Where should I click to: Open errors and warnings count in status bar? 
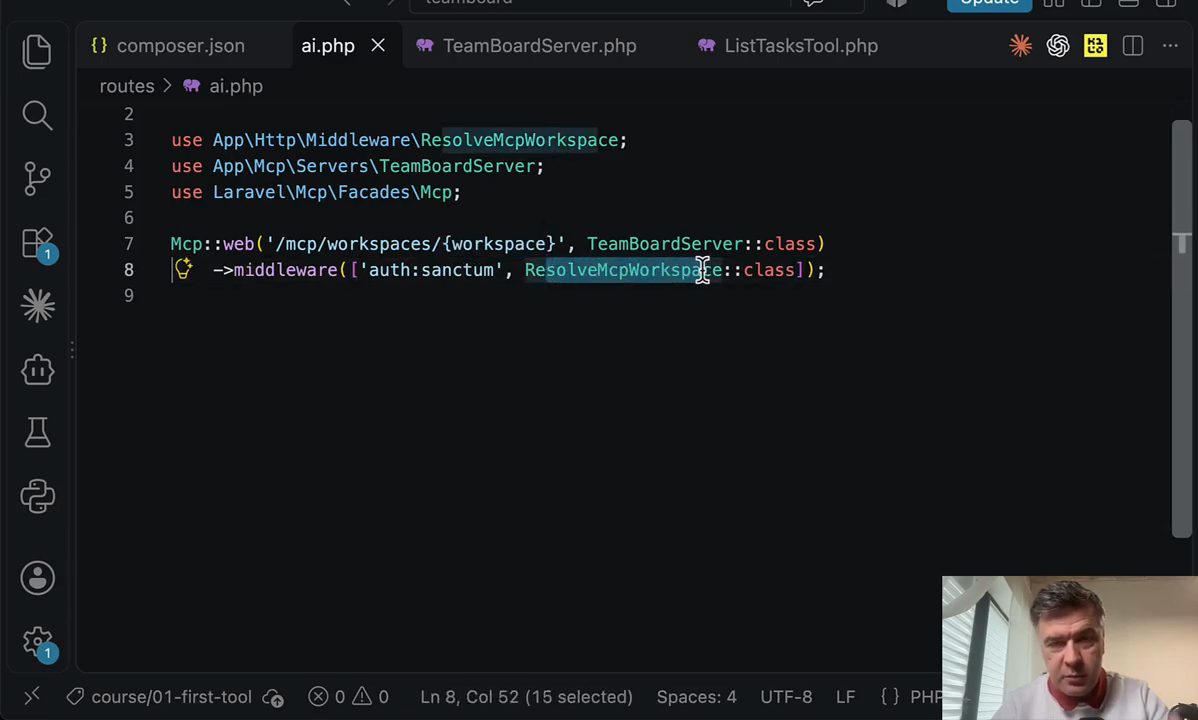click(348, 697)
